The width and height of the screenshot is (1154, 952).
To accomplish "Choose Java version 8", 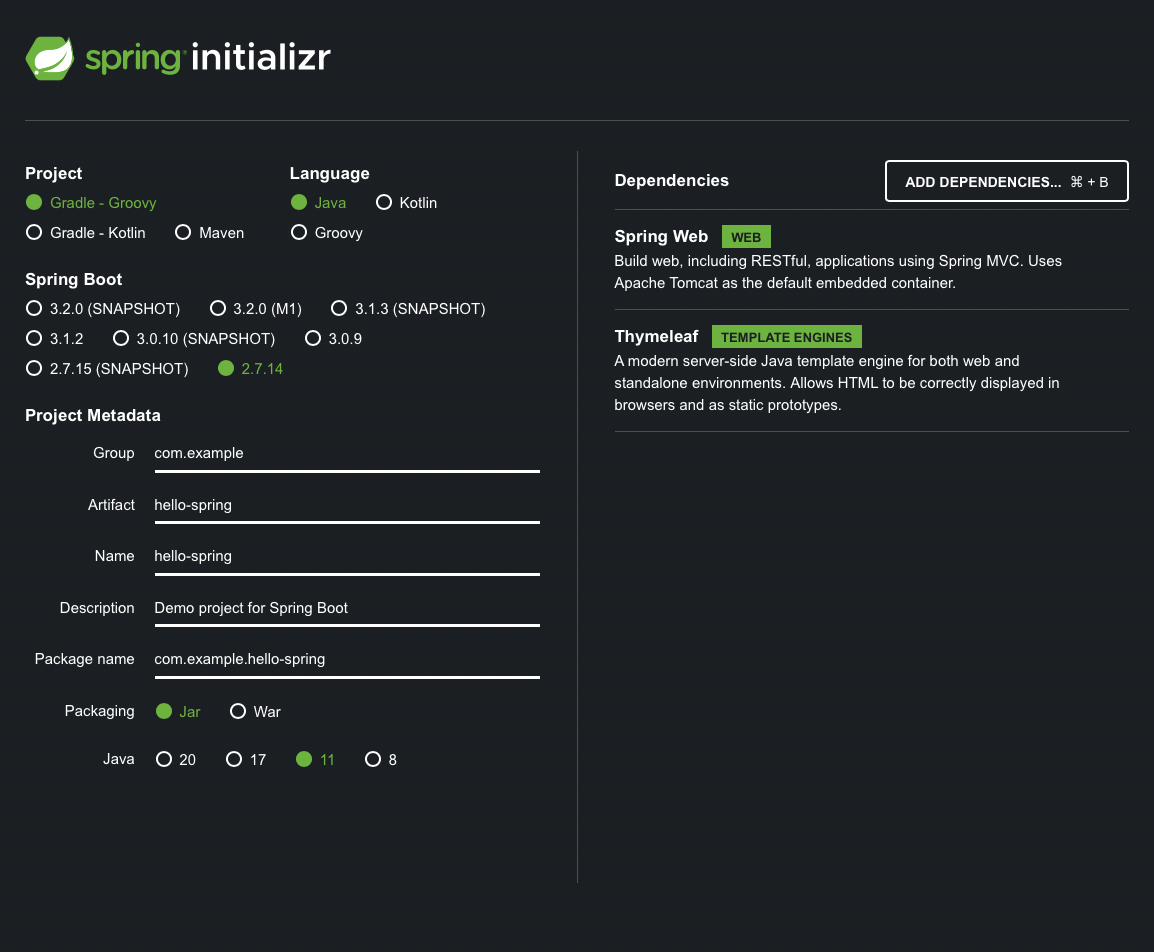I will [380, 759].
